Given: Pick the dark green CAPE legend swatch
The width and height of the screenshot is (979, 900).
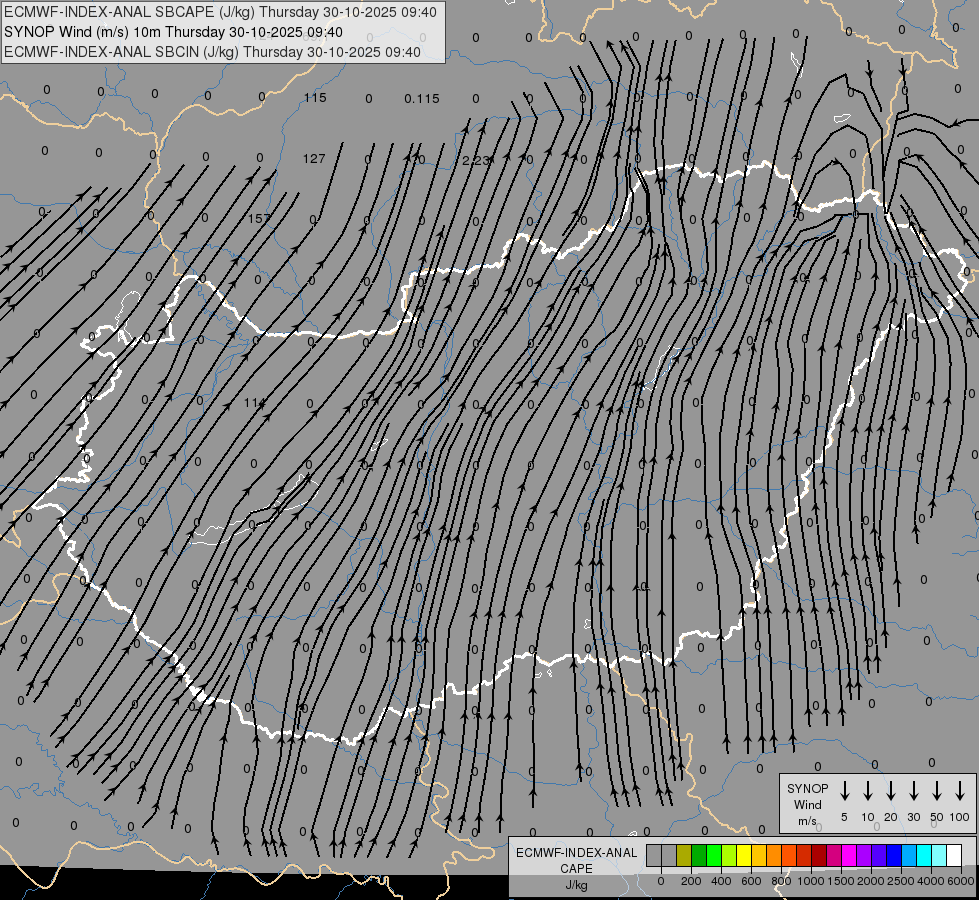Looking at the screenshot, I should (699, 855).
